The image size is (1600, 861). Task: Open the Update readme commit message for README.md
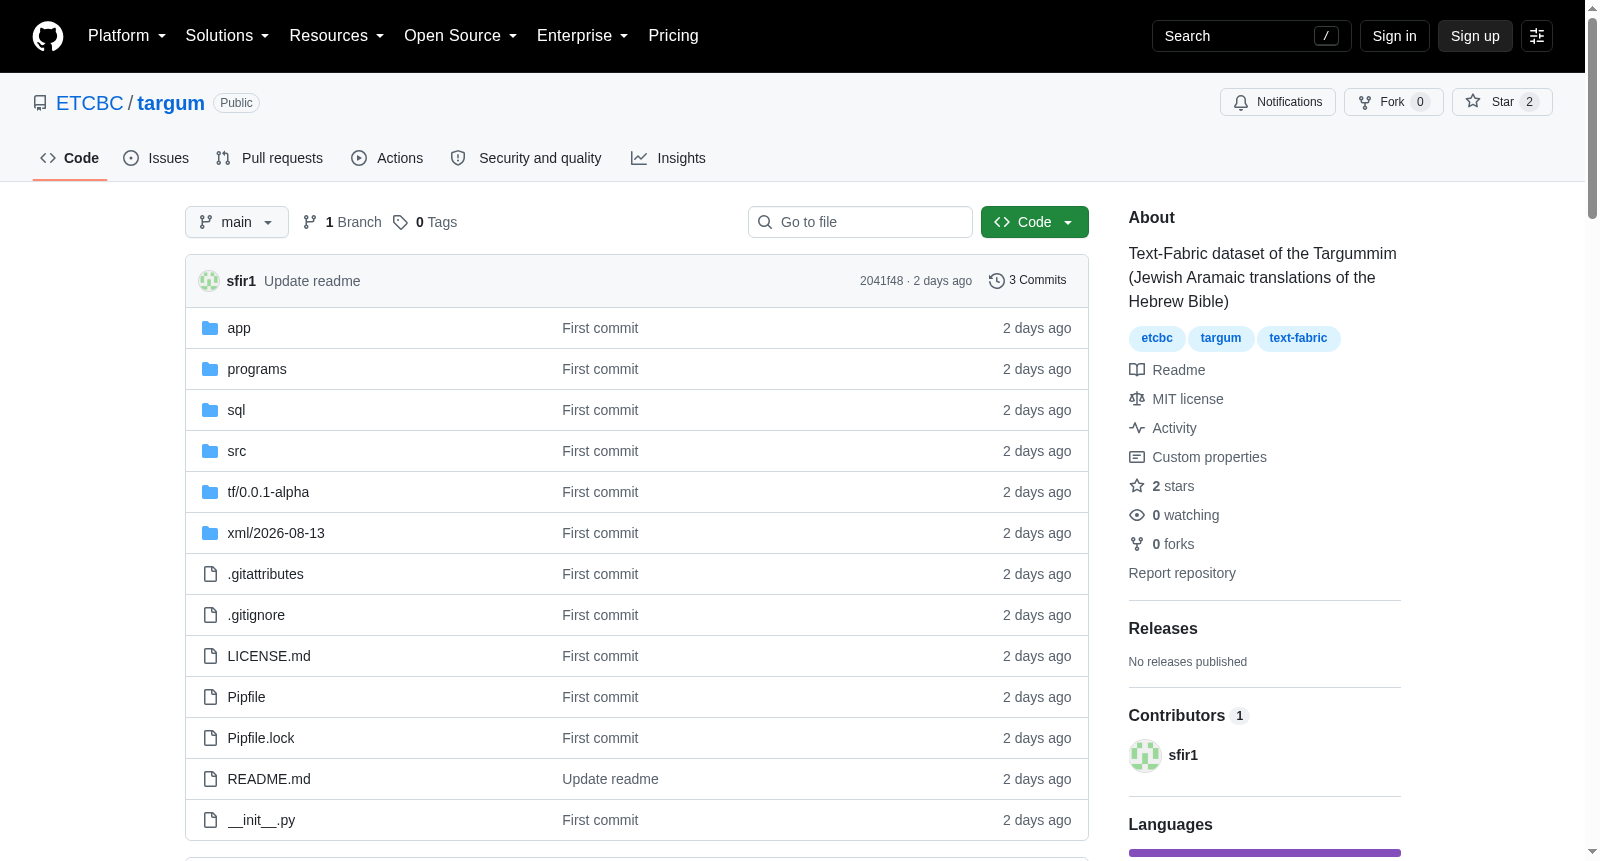[610, 779]
